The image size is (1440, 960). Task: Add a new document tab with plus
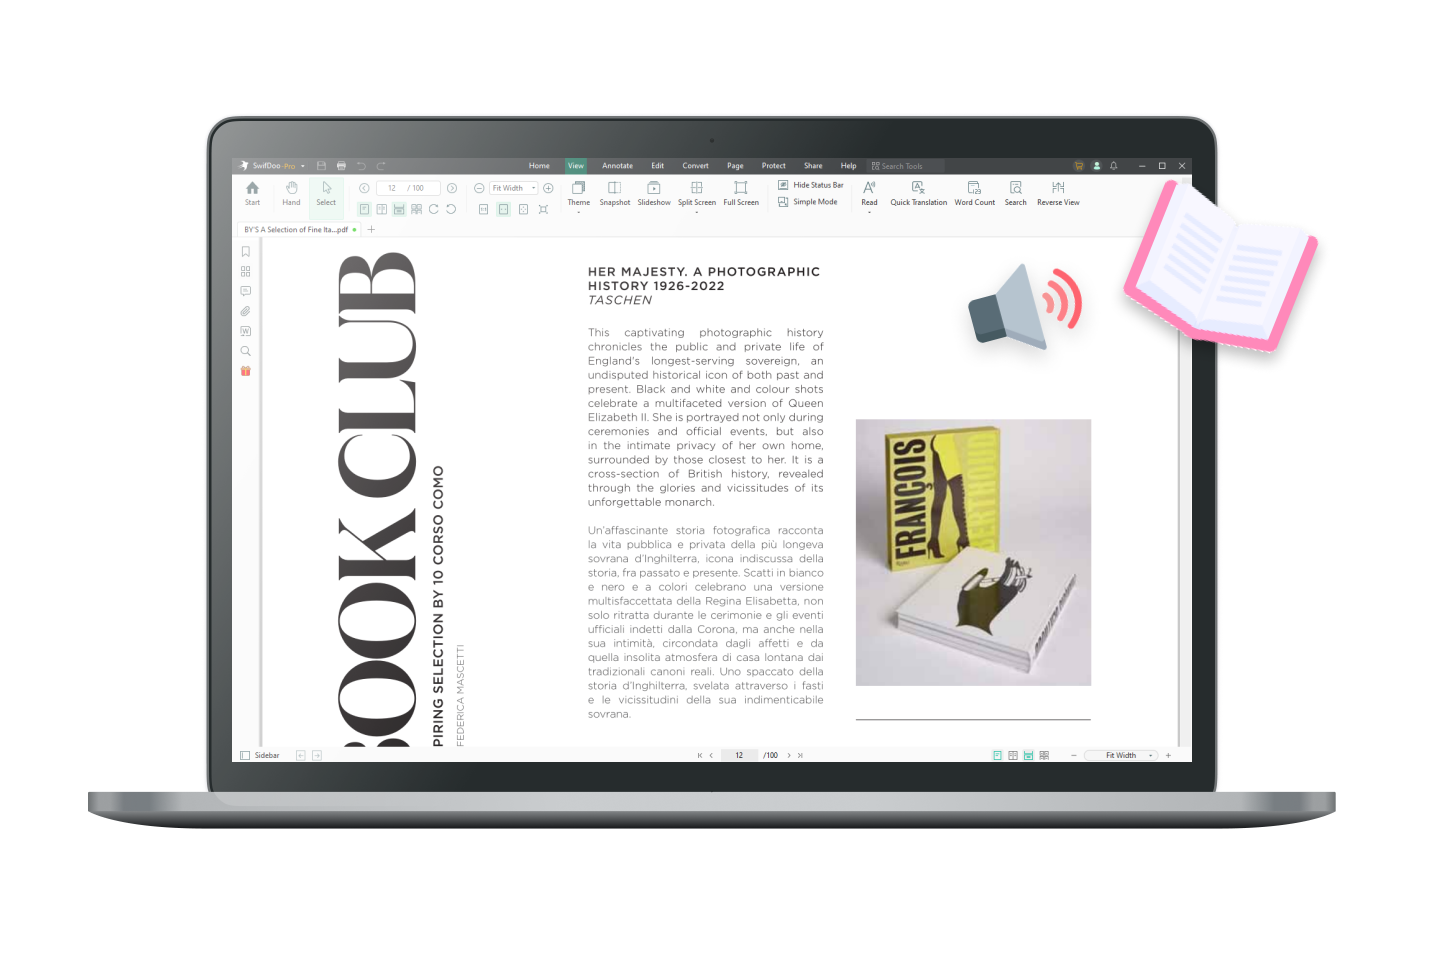coord(371,230)
